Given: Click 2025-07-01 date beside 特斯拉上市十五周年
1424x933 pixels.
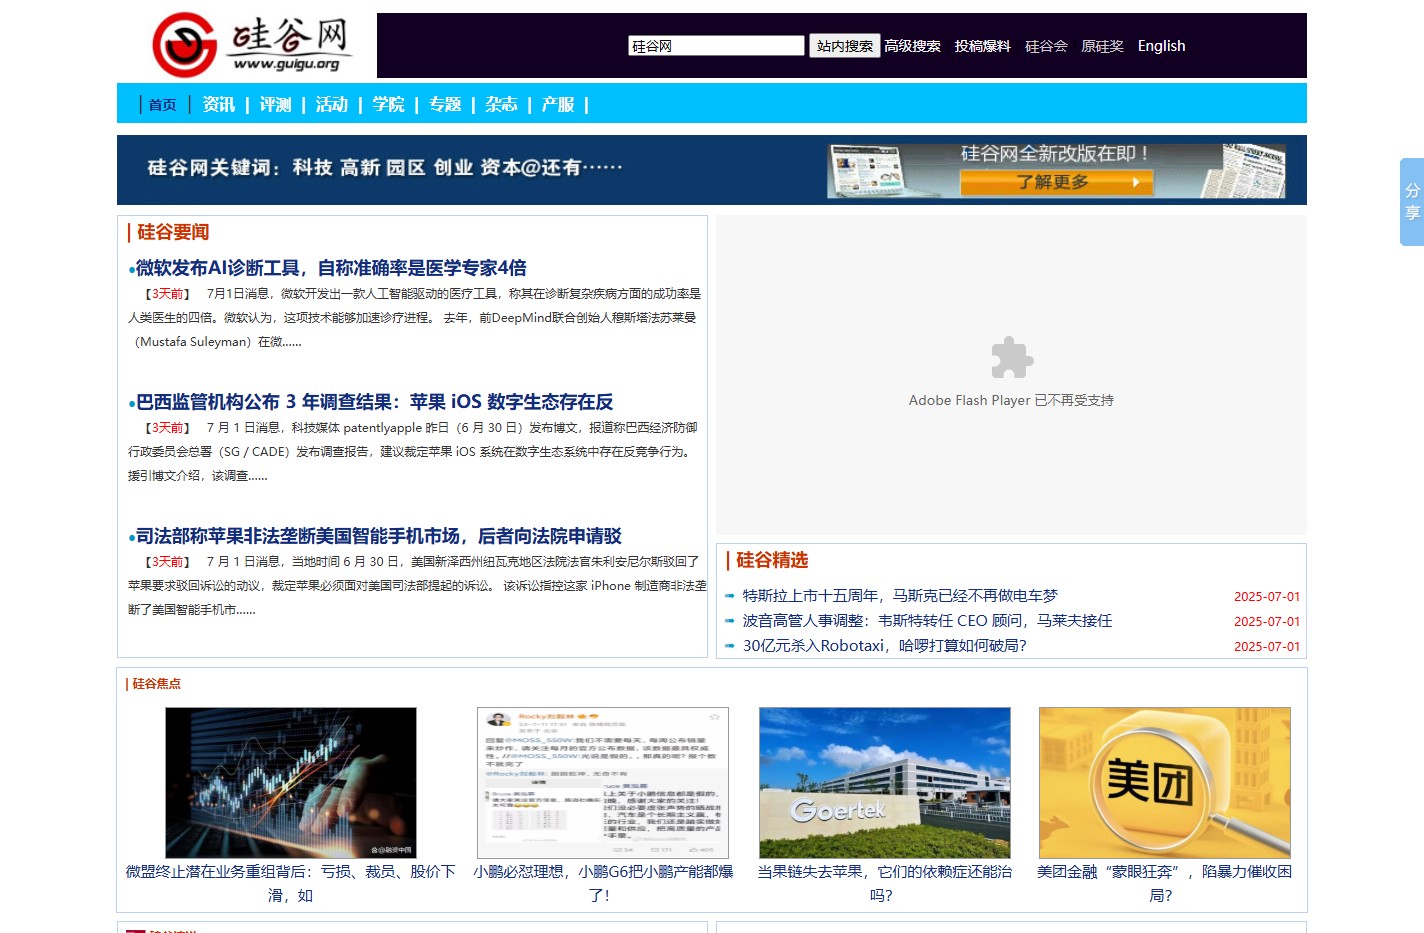Looking at the screenshot, I should [1267, 597].
